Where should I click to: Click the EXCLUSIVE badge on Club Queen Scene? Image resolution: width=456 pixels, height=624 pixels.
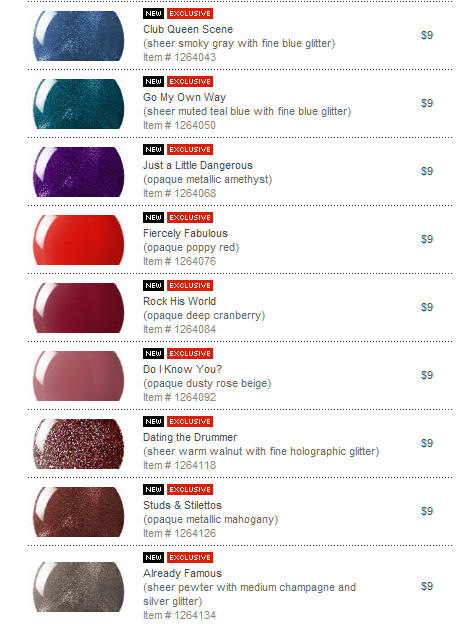(x=190, y=14)
